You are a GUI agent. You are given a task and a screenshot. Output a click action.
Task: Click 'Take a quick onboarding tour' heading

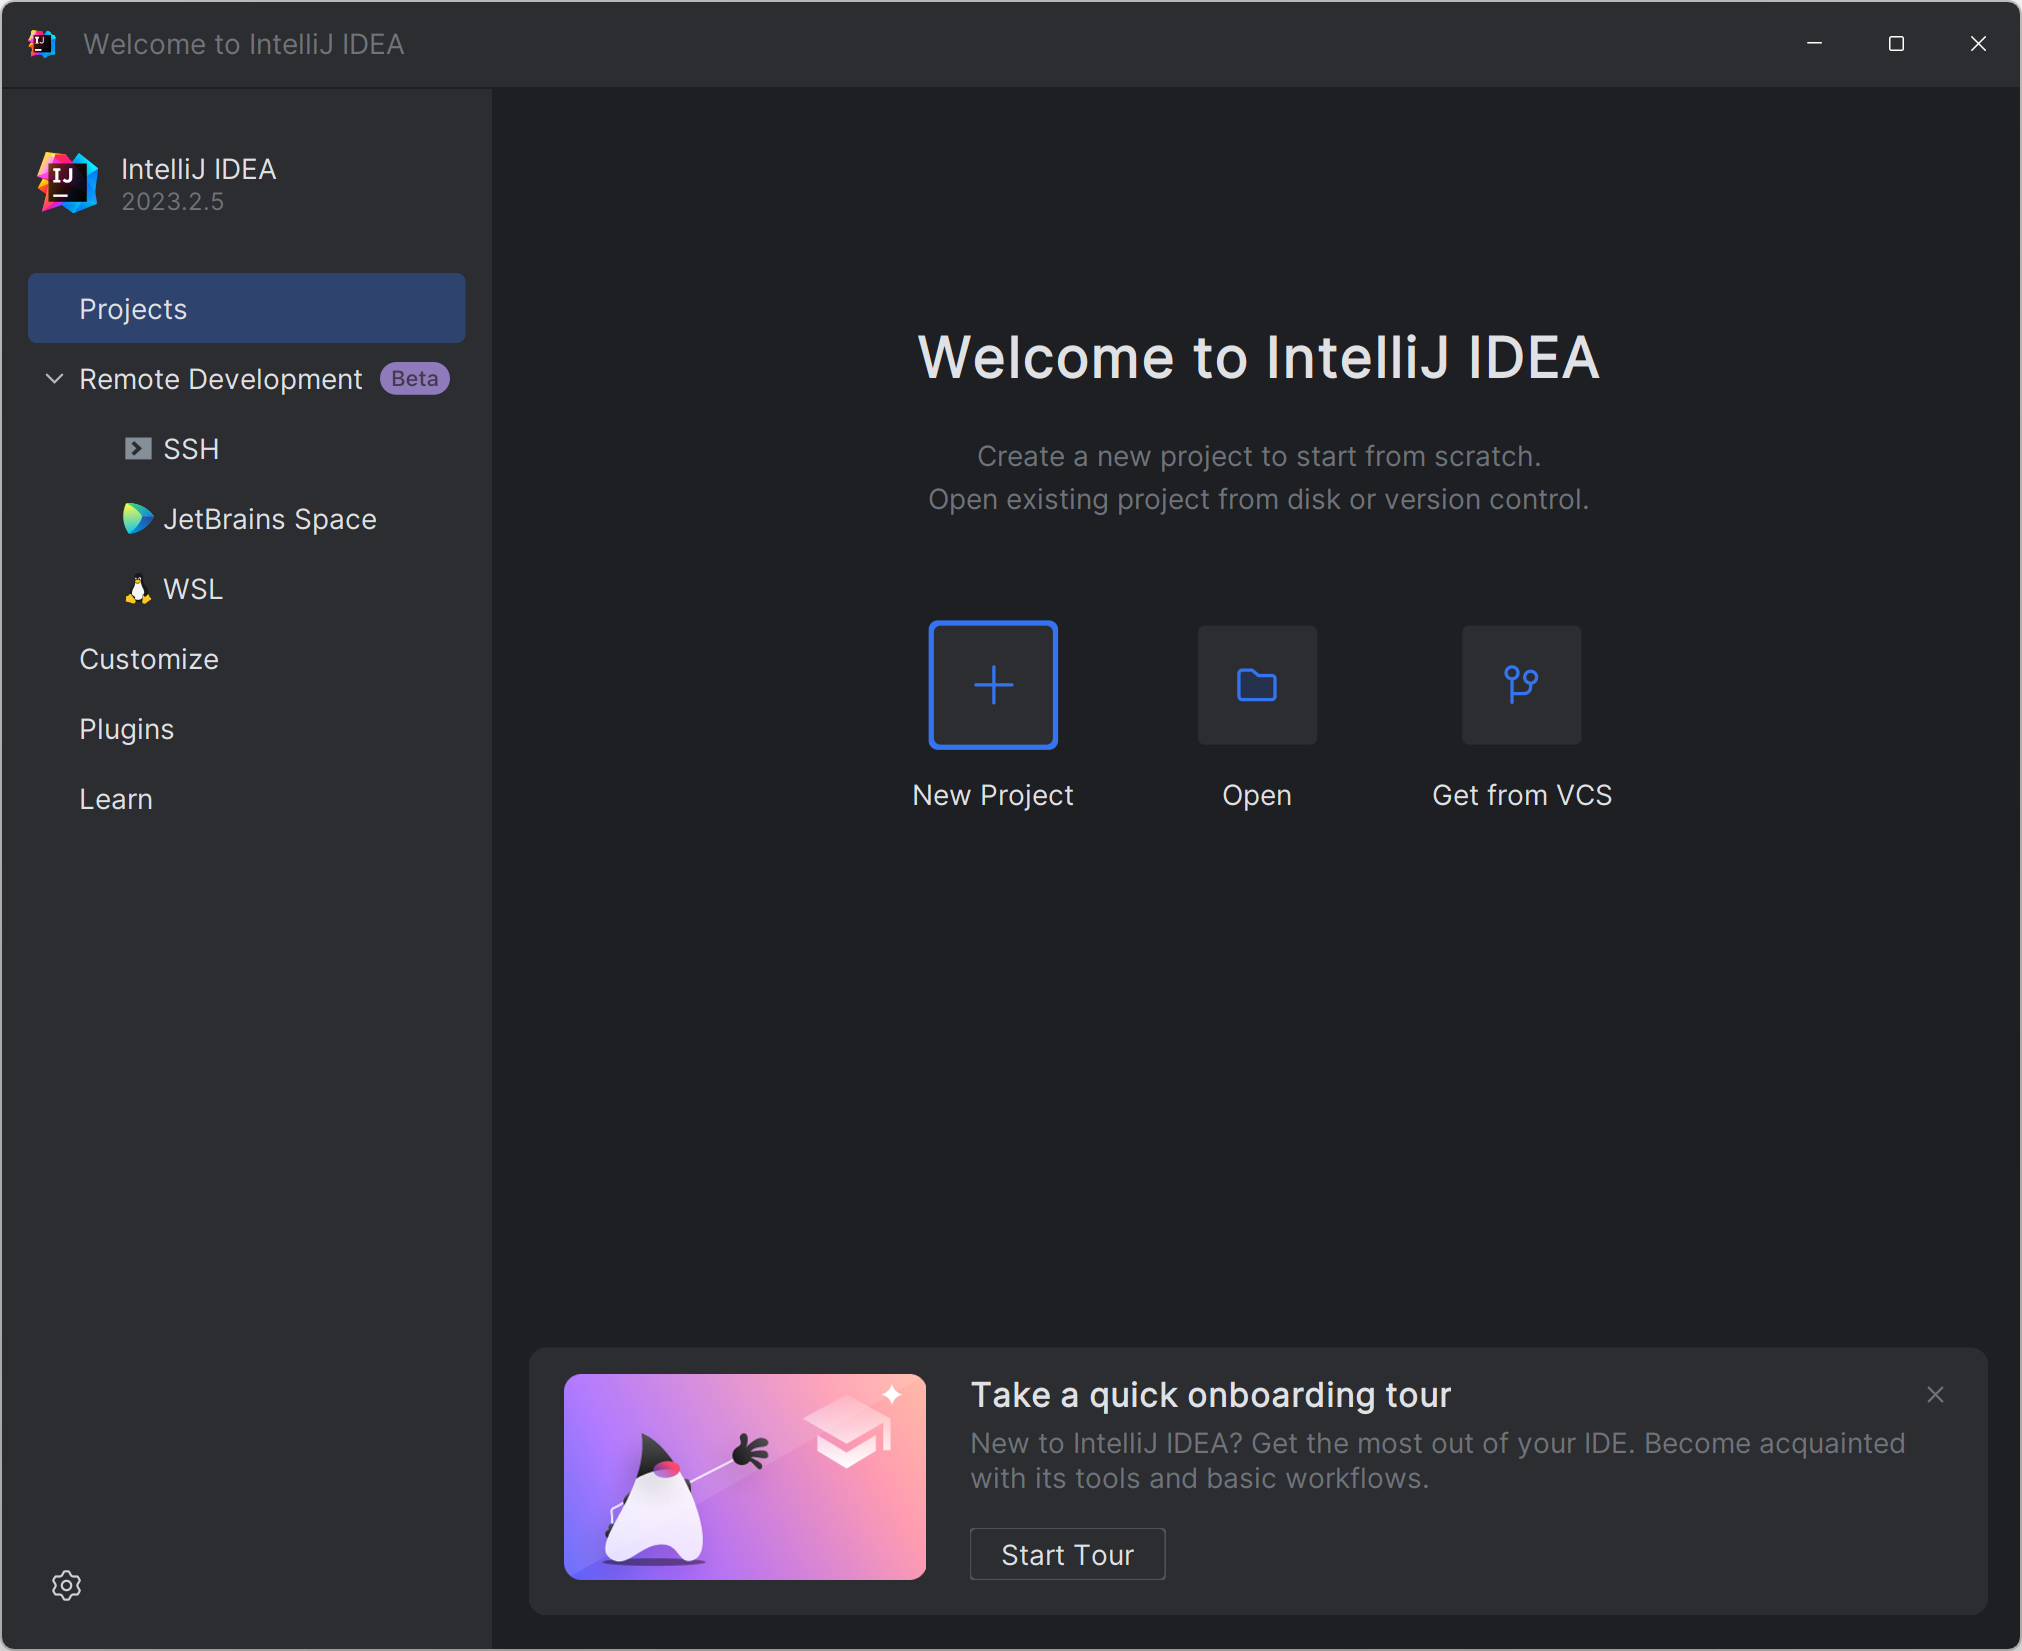1211,1394
